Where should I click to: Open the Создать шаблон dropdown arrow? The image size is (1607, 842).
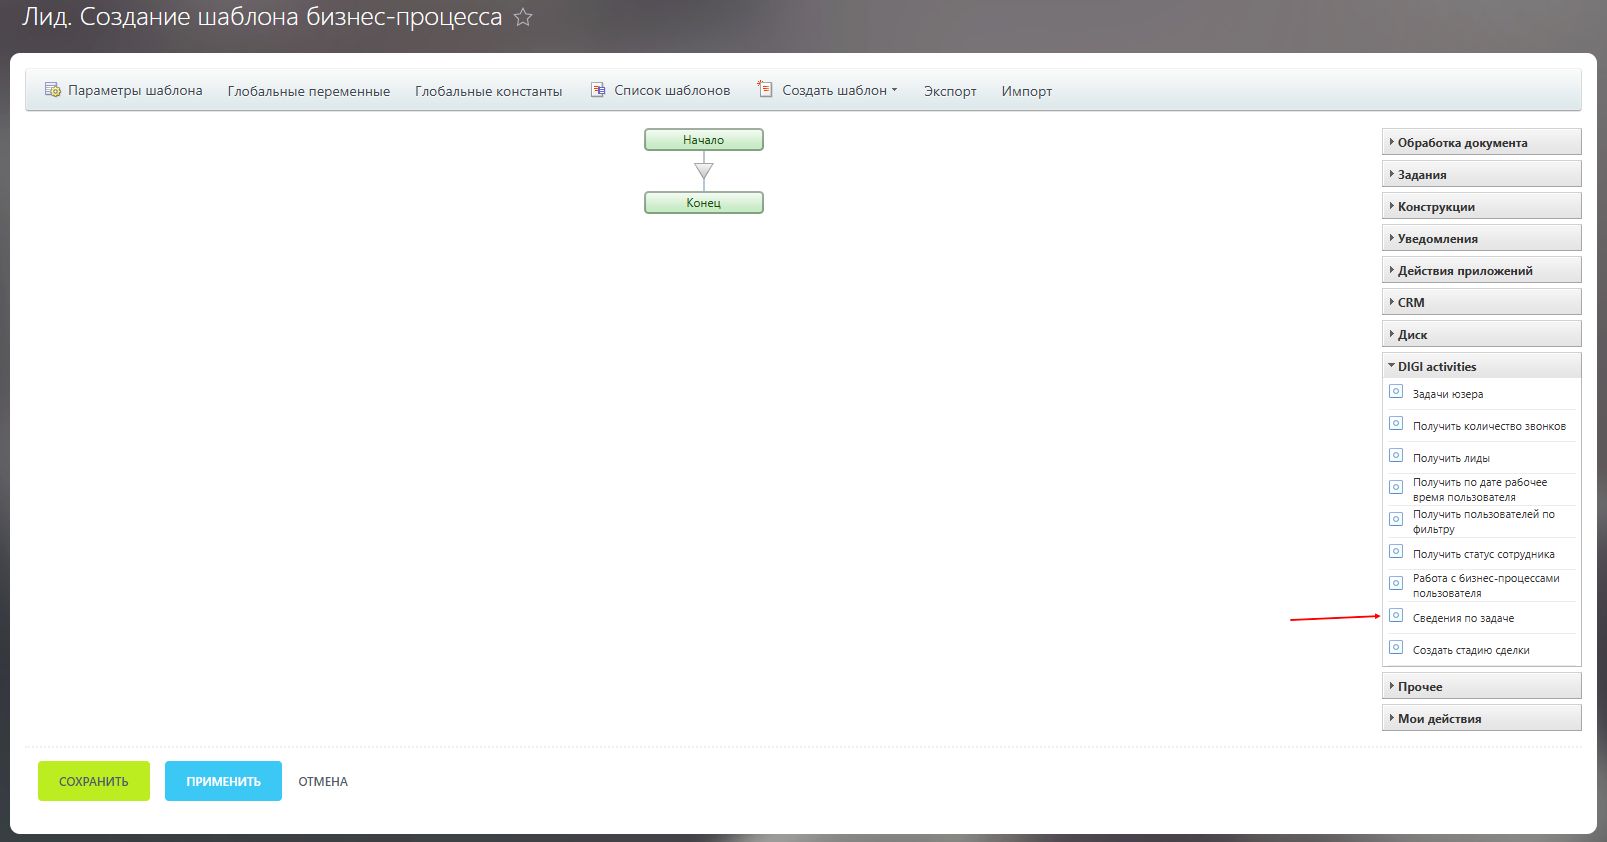pyautogui.click(x=895, y=90)
